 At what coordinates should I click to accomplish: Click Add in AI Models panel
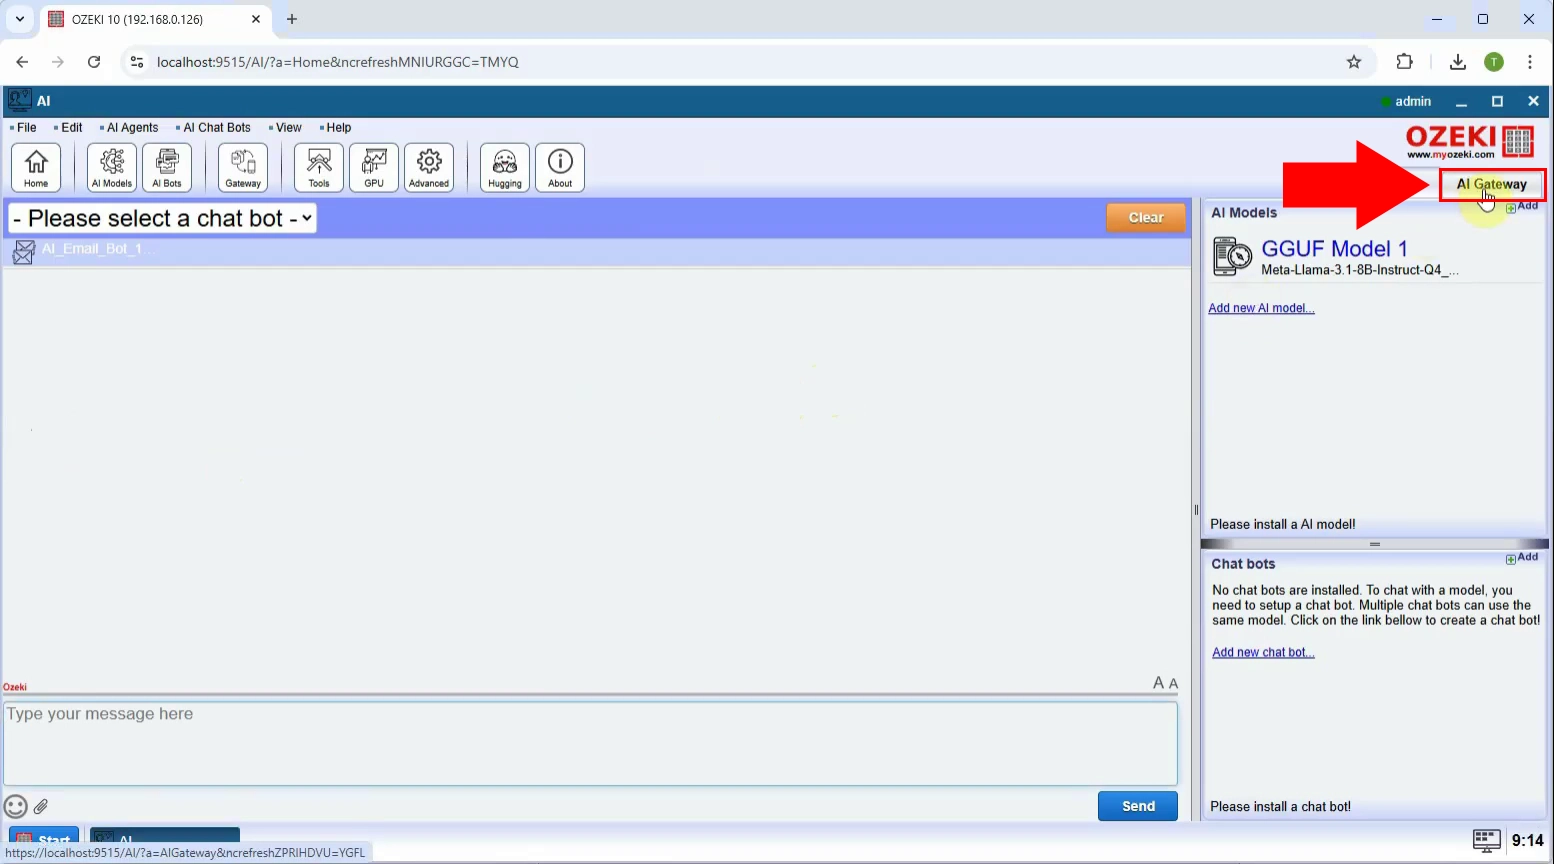[x=1522, y=206]
